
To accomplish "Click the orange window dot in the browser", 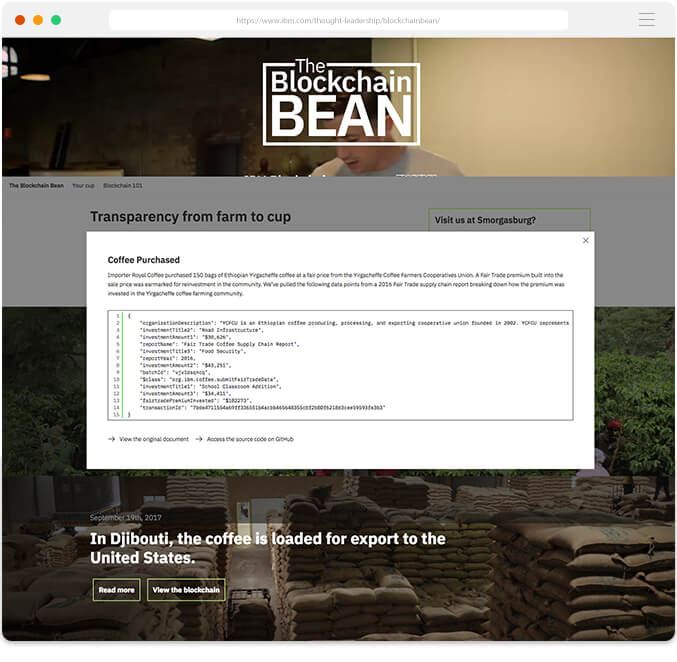I will [x=38, y=20].
